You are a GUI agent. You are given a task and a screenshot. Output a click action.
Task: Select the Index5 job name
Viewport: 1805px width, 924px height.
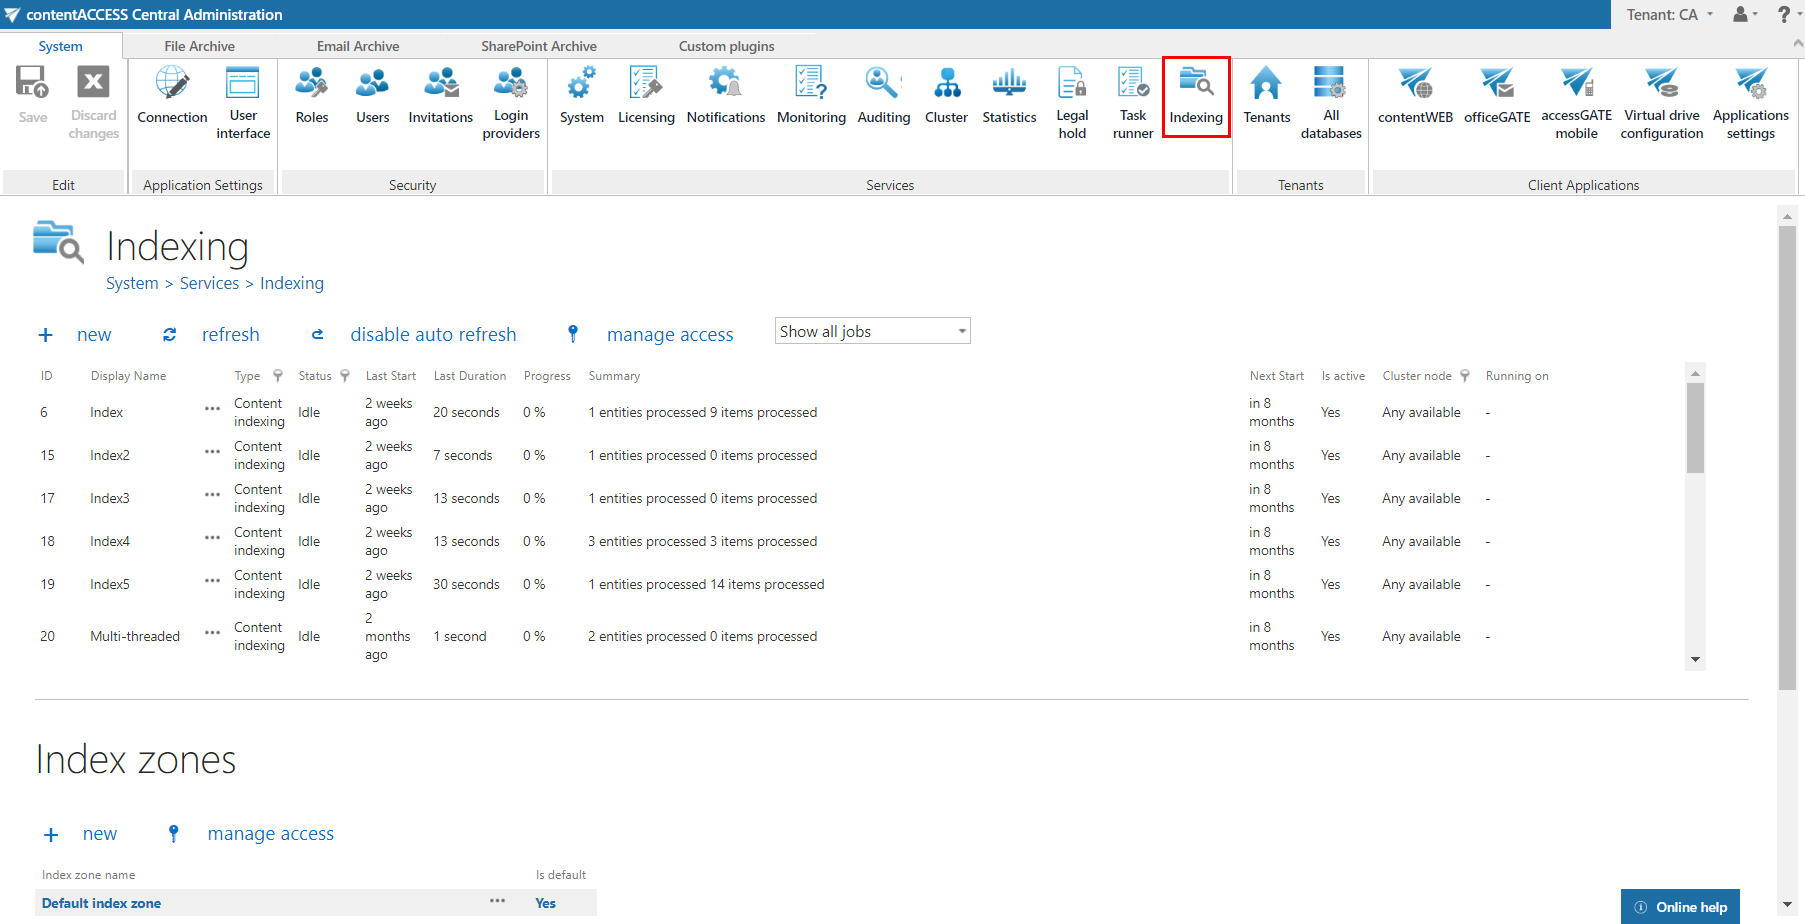tap(110, 584)
